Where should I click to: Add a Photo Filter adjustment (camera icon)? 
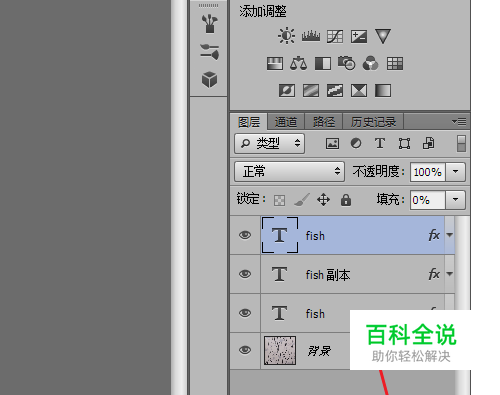click(x=347, y=63)
